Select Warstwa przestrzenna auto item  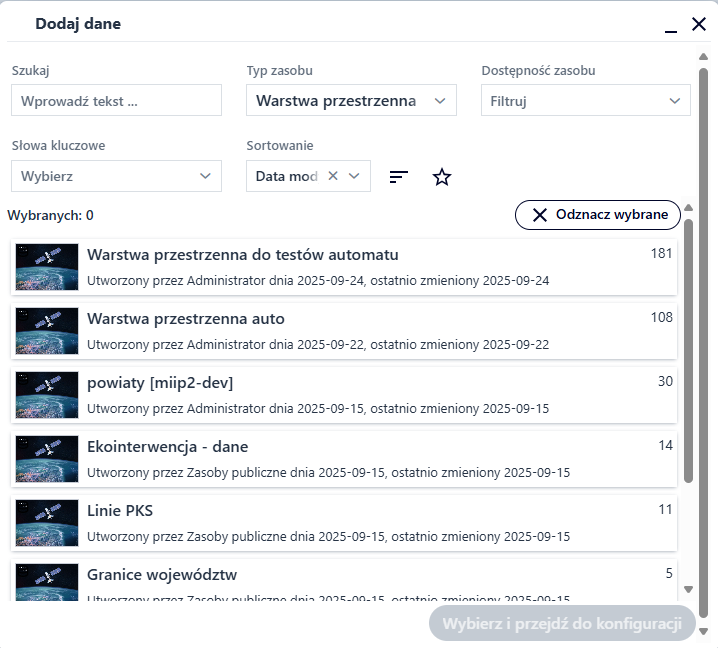pos(343,330)
